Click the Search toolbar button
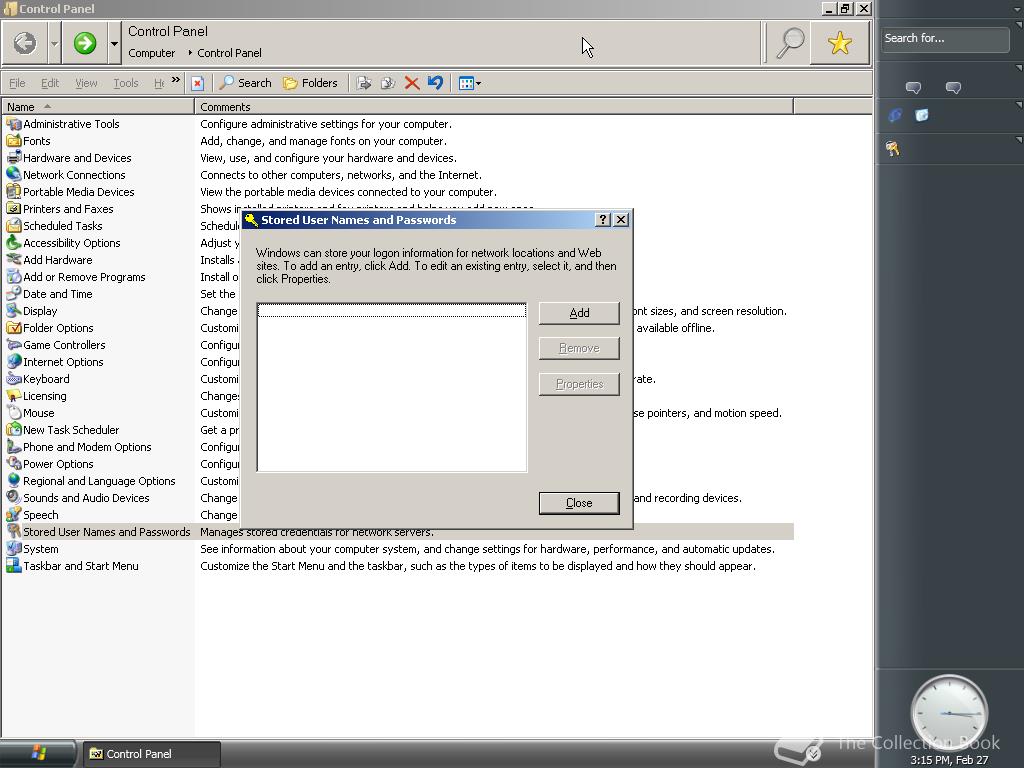The image size is (1024, 768). click(246, 83)
